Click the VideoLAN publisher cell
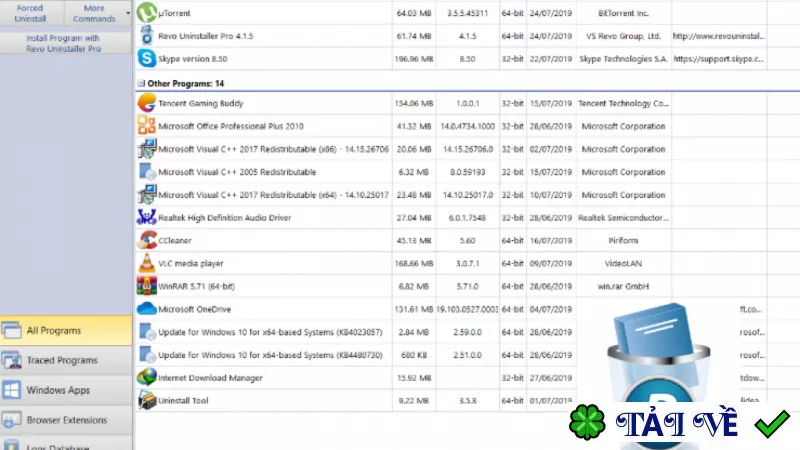 click(623, 263)
